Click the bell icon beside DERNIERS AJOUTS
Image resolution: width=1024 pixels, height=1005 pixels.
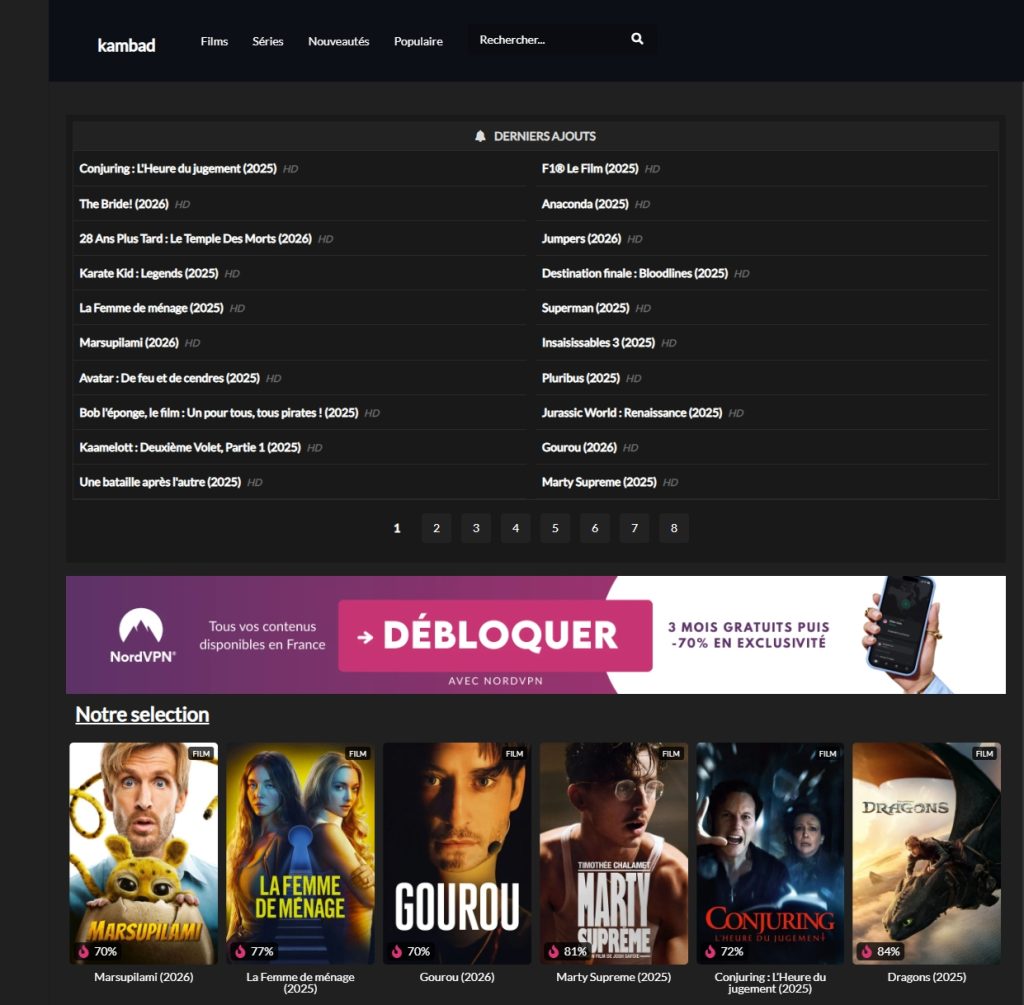tap(481, 136)
